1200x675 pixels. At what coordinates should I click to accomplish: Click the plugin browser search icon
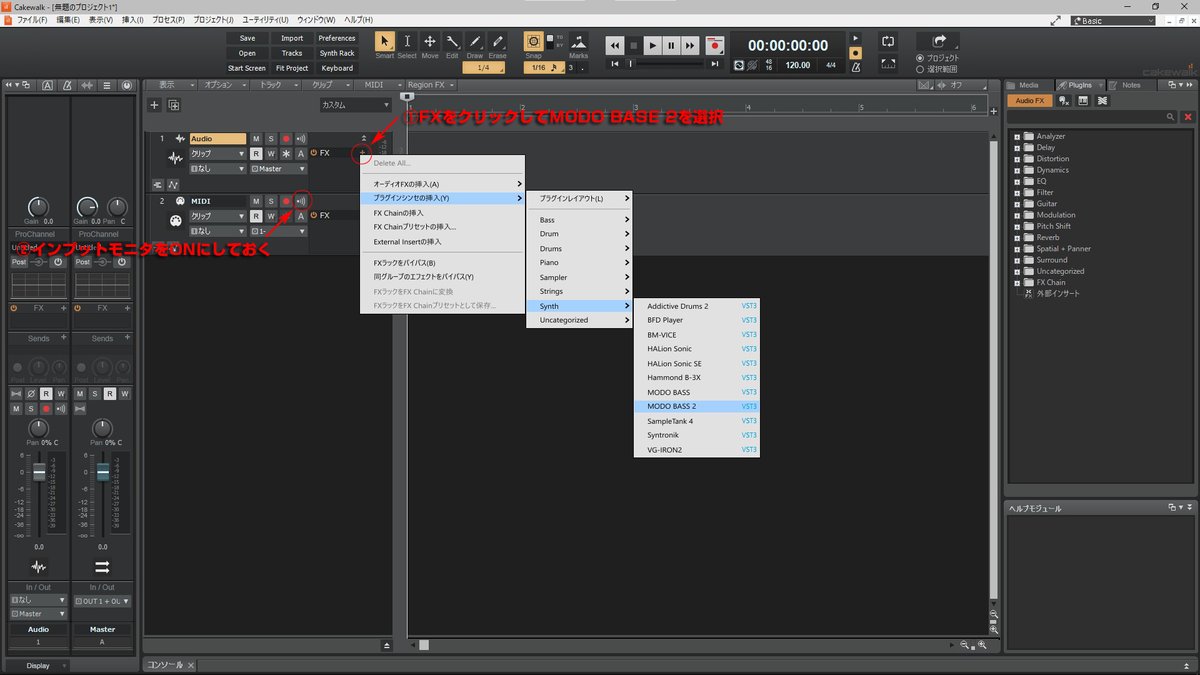[1172, 117]
